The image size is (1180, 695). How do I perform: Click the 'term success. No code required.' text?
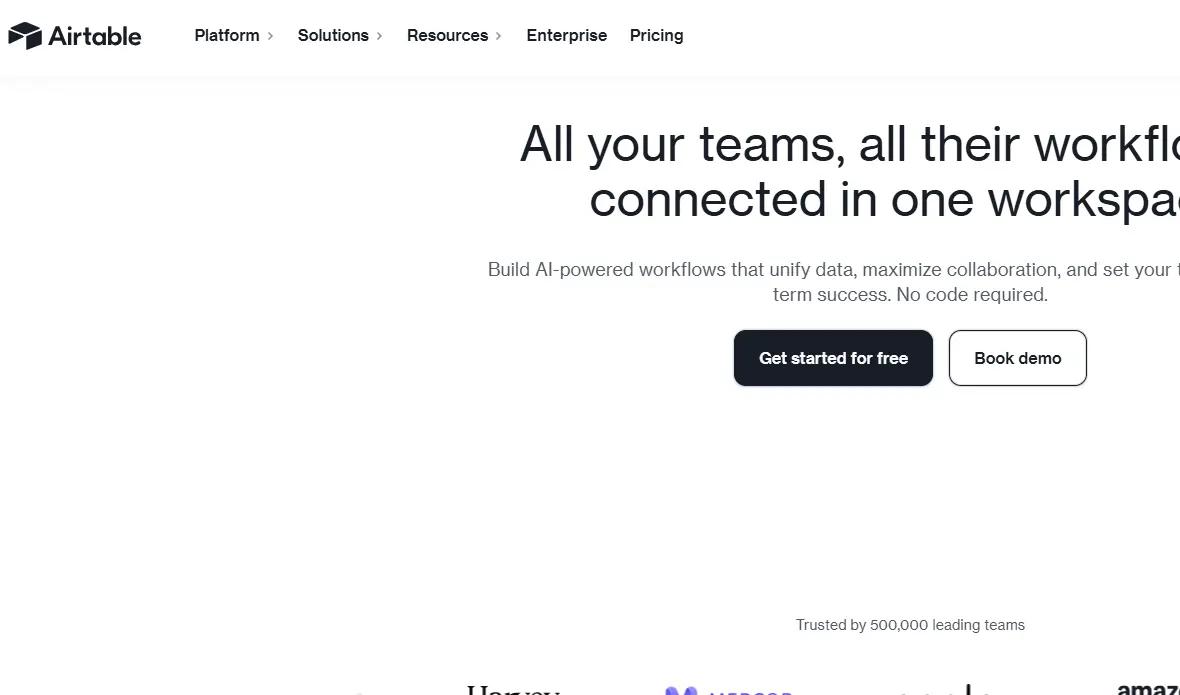[x=910, y=294]
